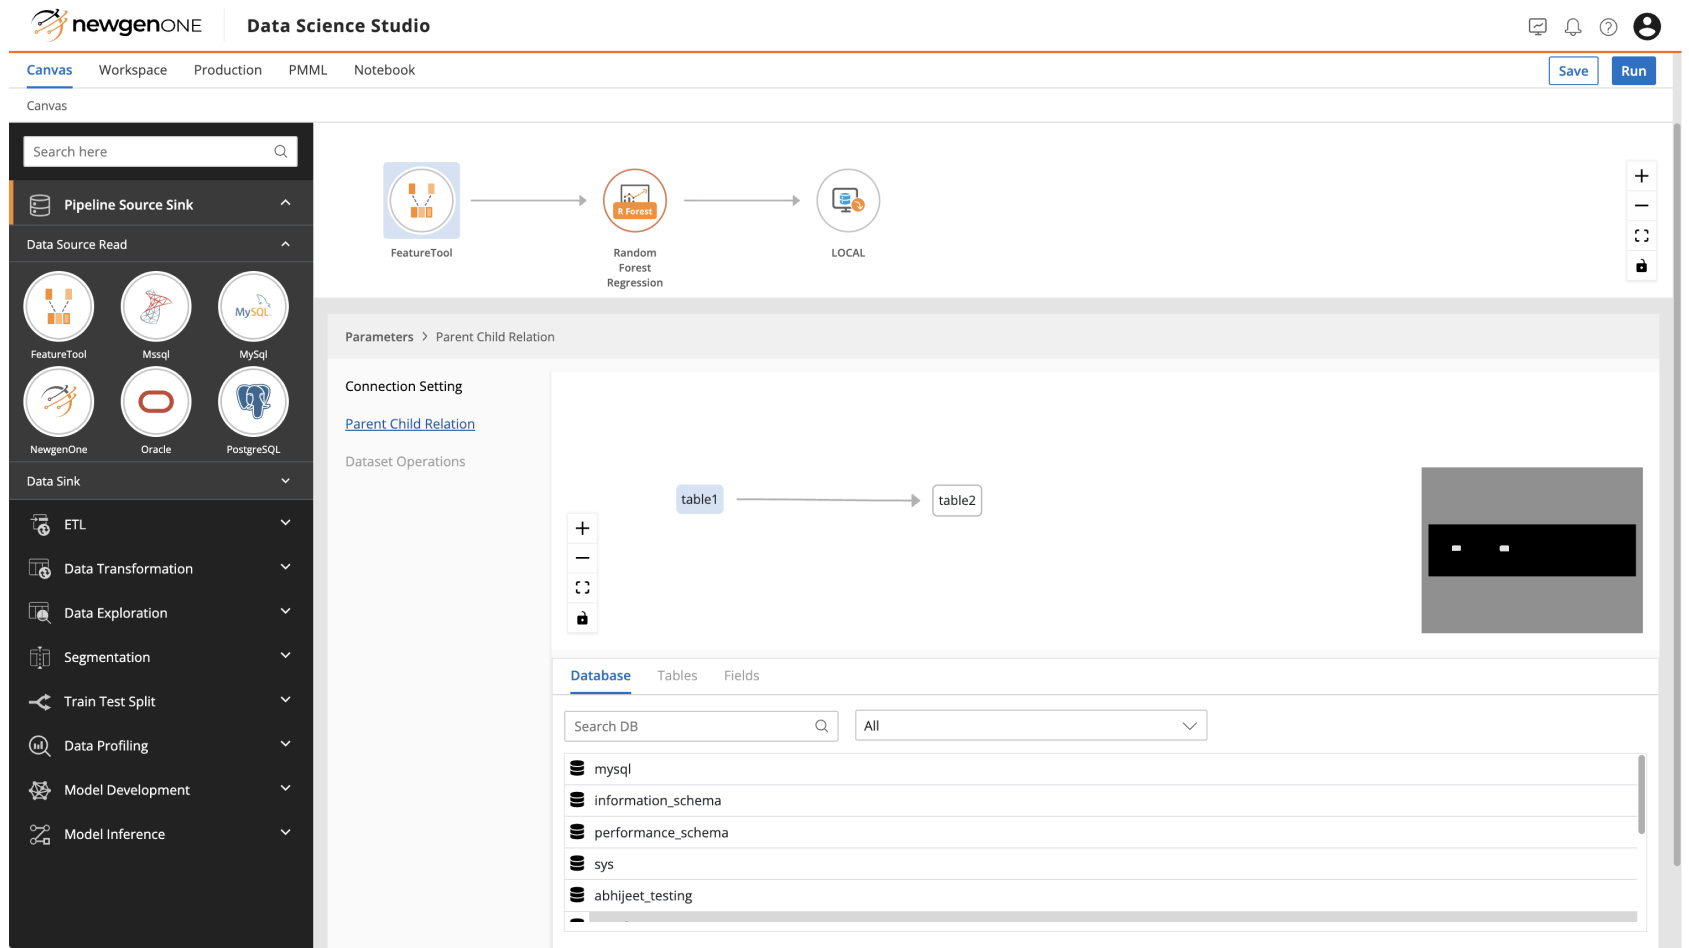This screenshot has height=948, width=1689.
Task: Choose the Oracle data source icon
Action: coord(155,402)
